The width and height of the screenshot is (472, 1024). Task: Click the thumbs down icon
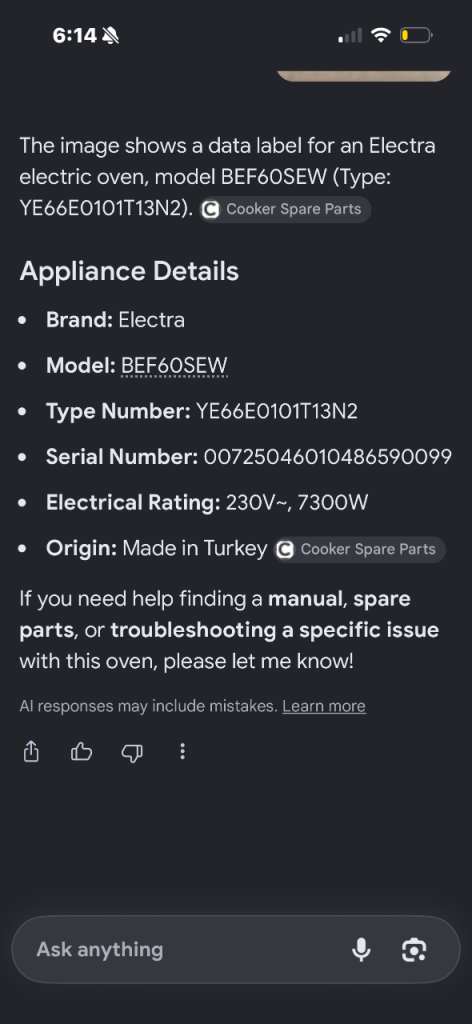pos(132,753)
